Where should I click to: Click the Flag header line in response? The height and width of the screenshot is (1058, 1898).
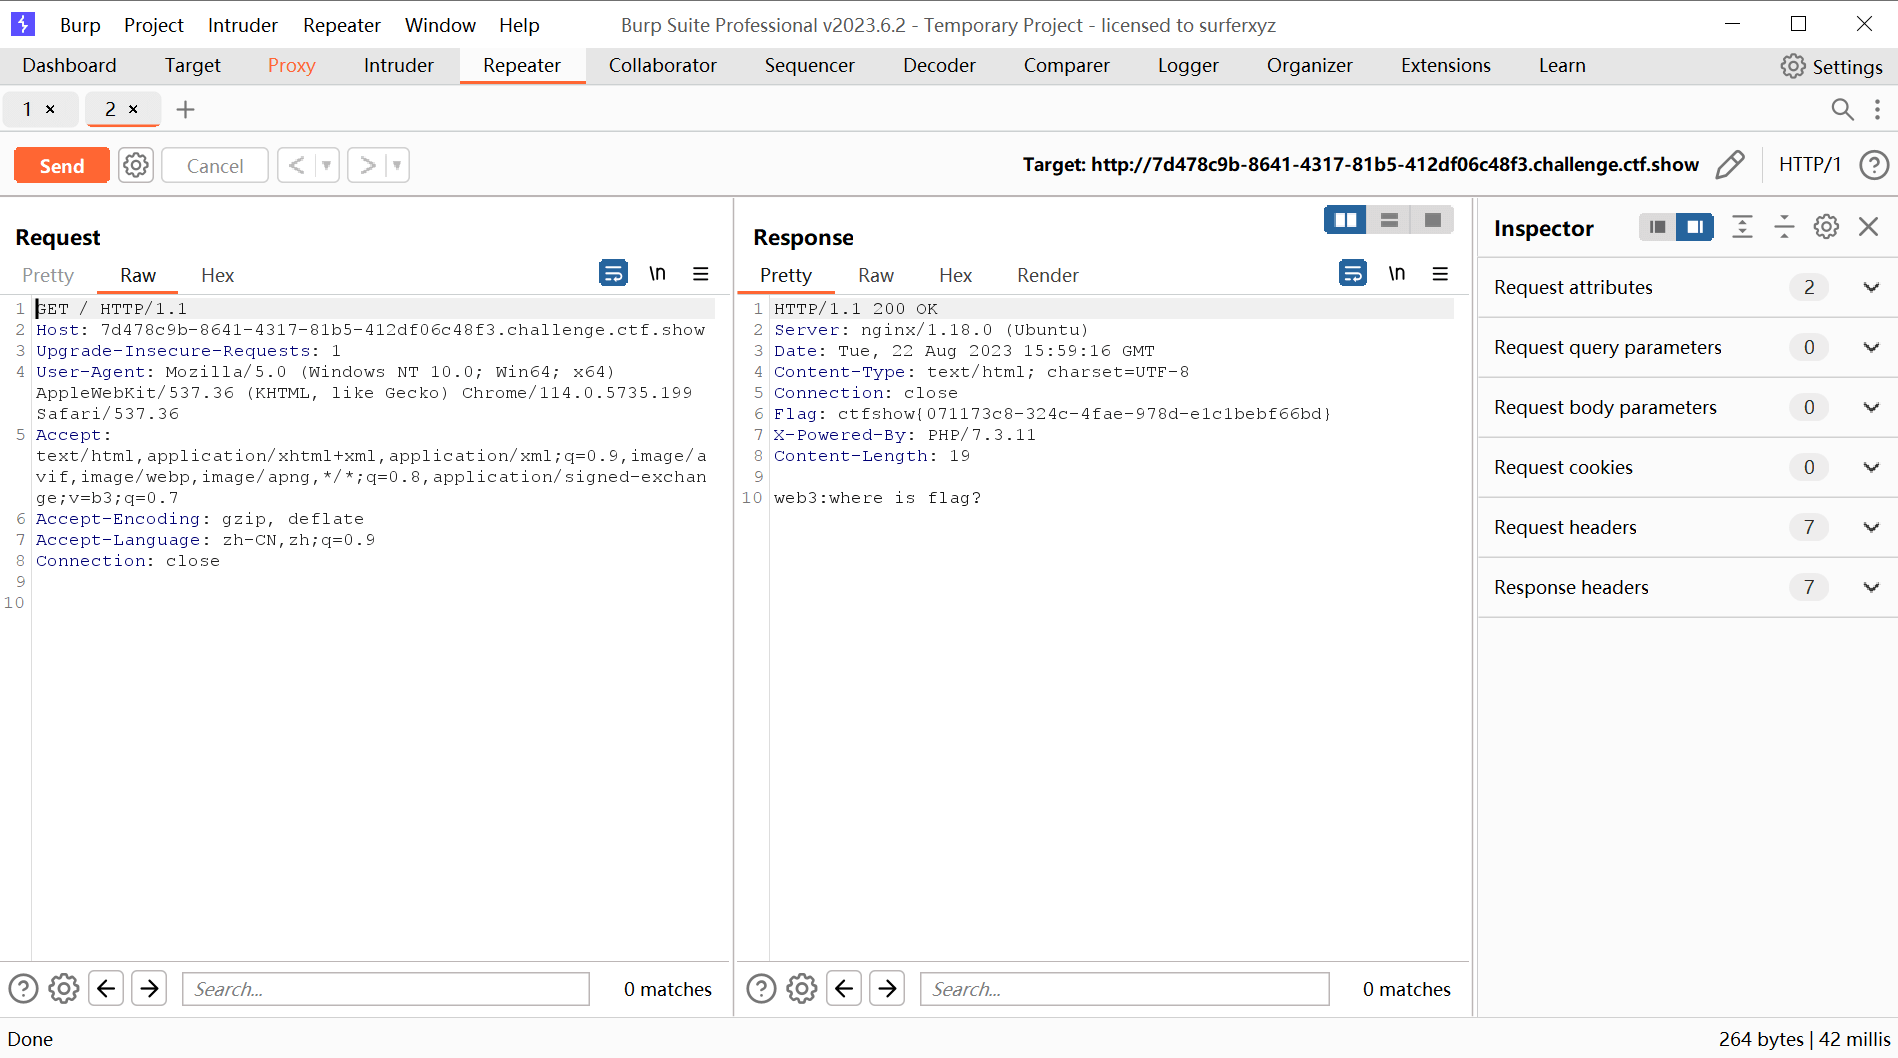(1052, 414)
